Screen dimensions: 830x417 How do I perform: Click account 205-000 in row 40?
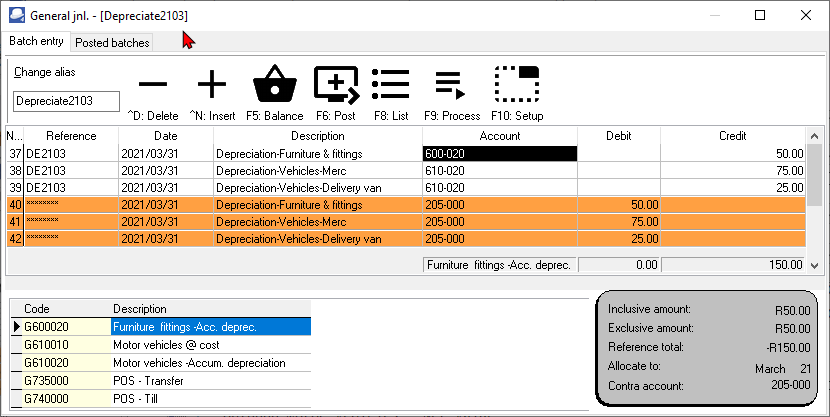[x=500, y=205]
